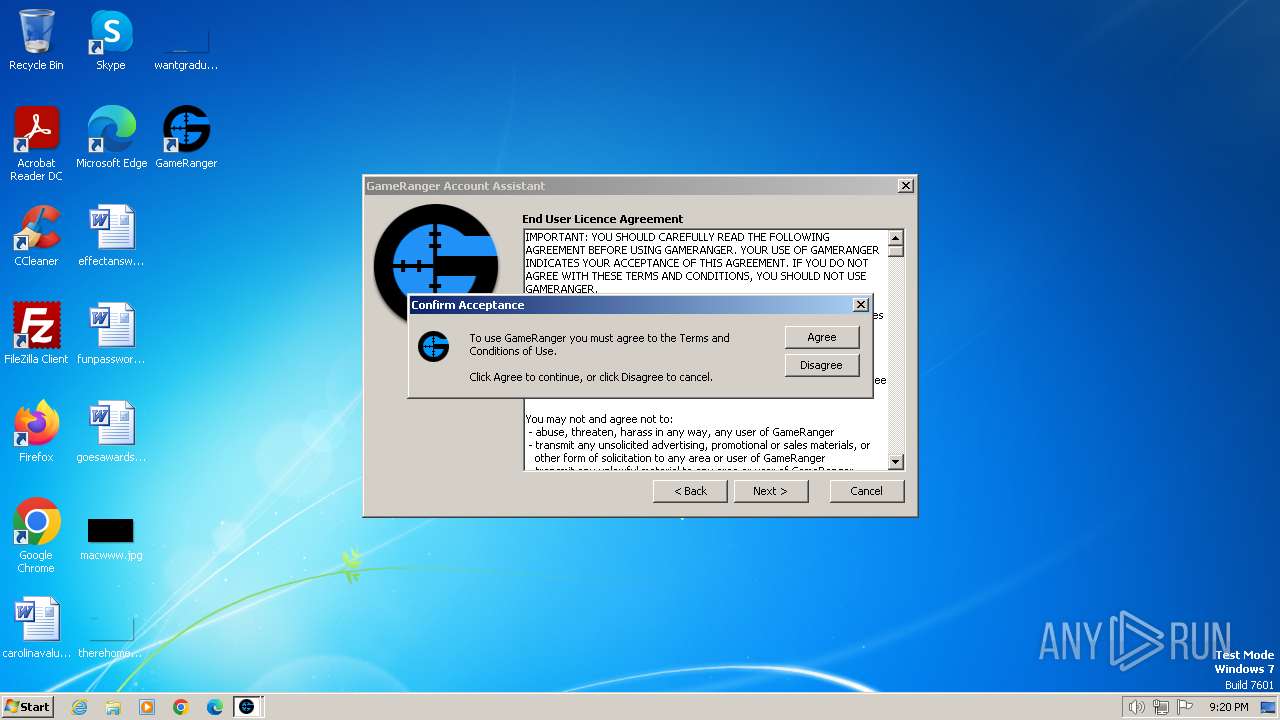Select the GameRanger taskbar button

(247, 707)
